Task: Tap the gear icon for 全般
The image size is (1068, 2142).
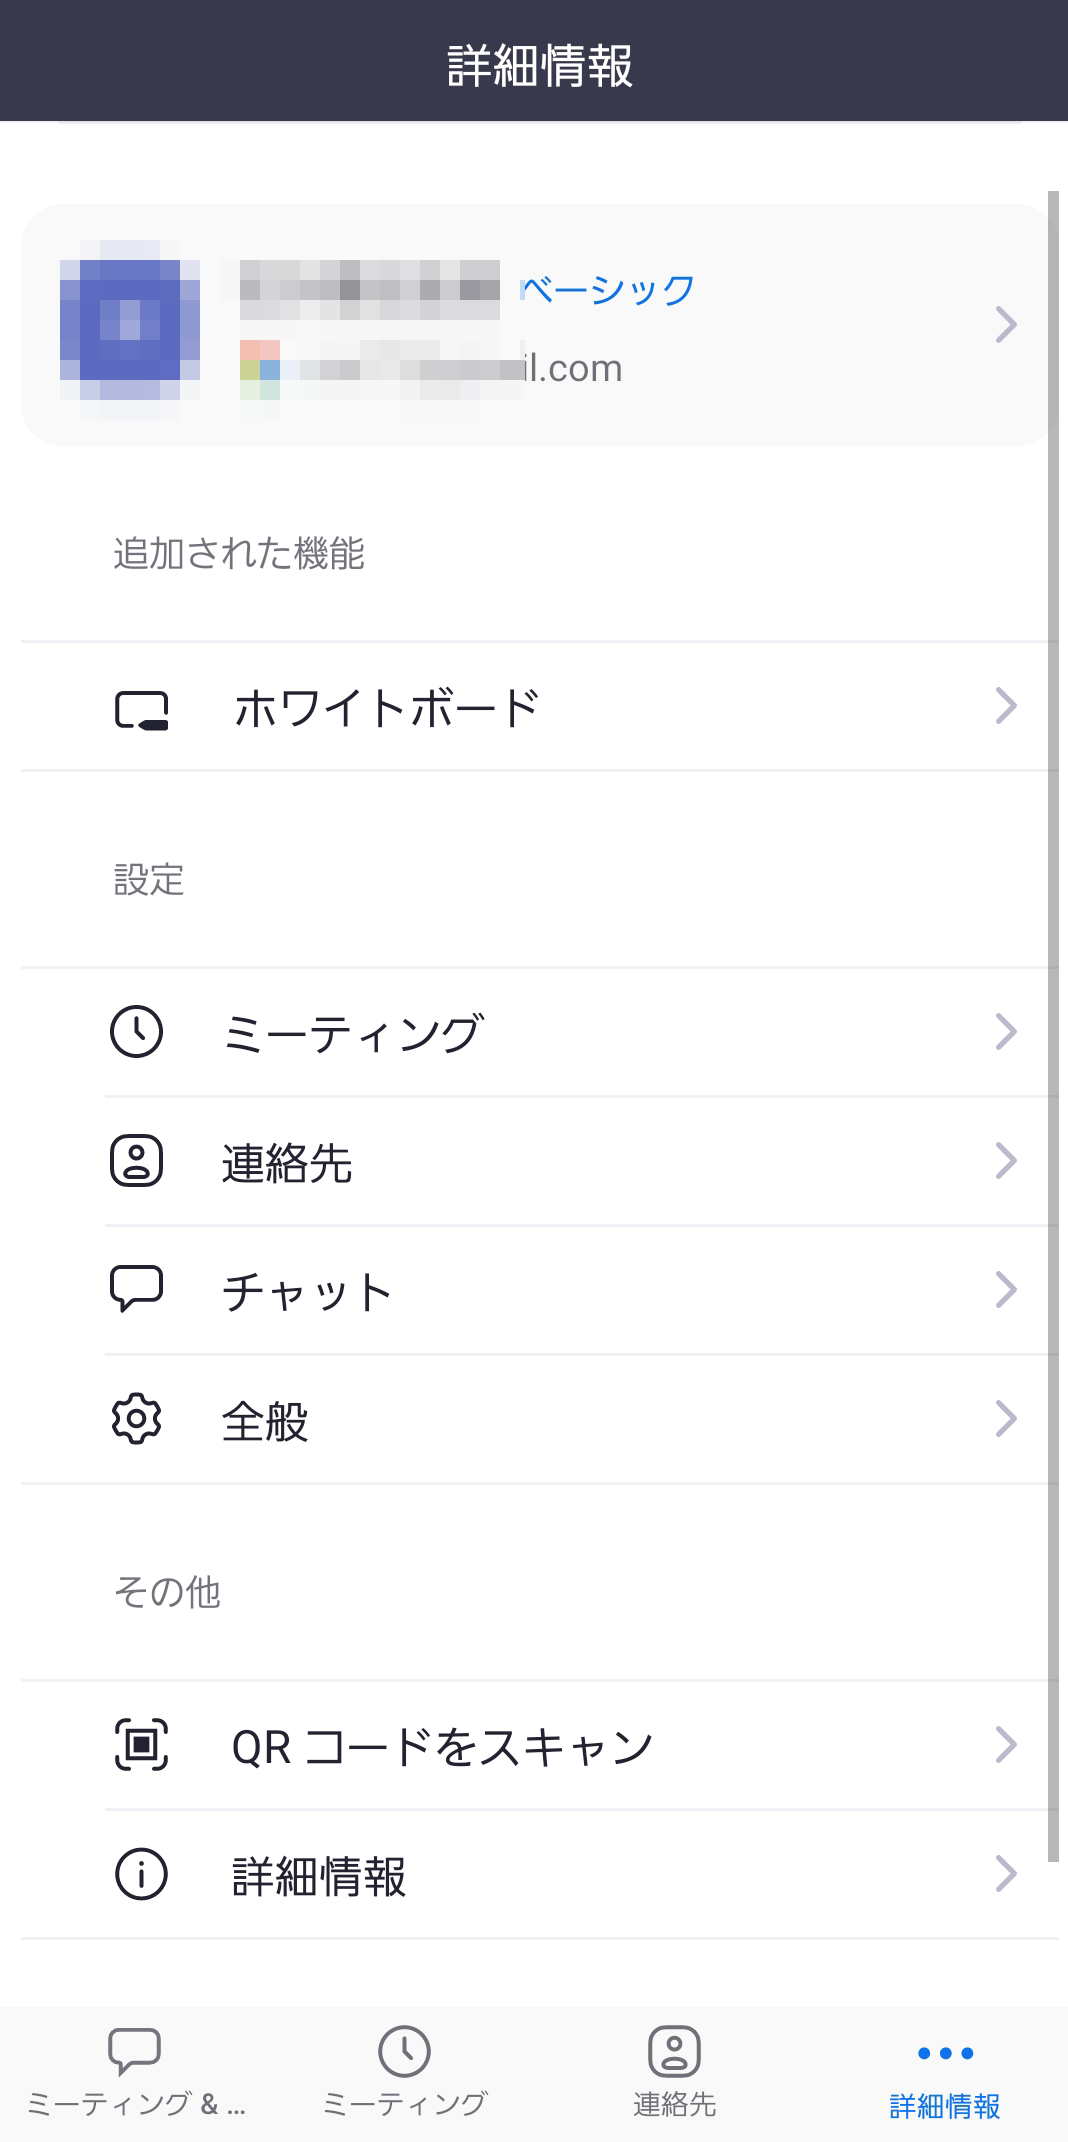Action: [x=136, y=1419]
